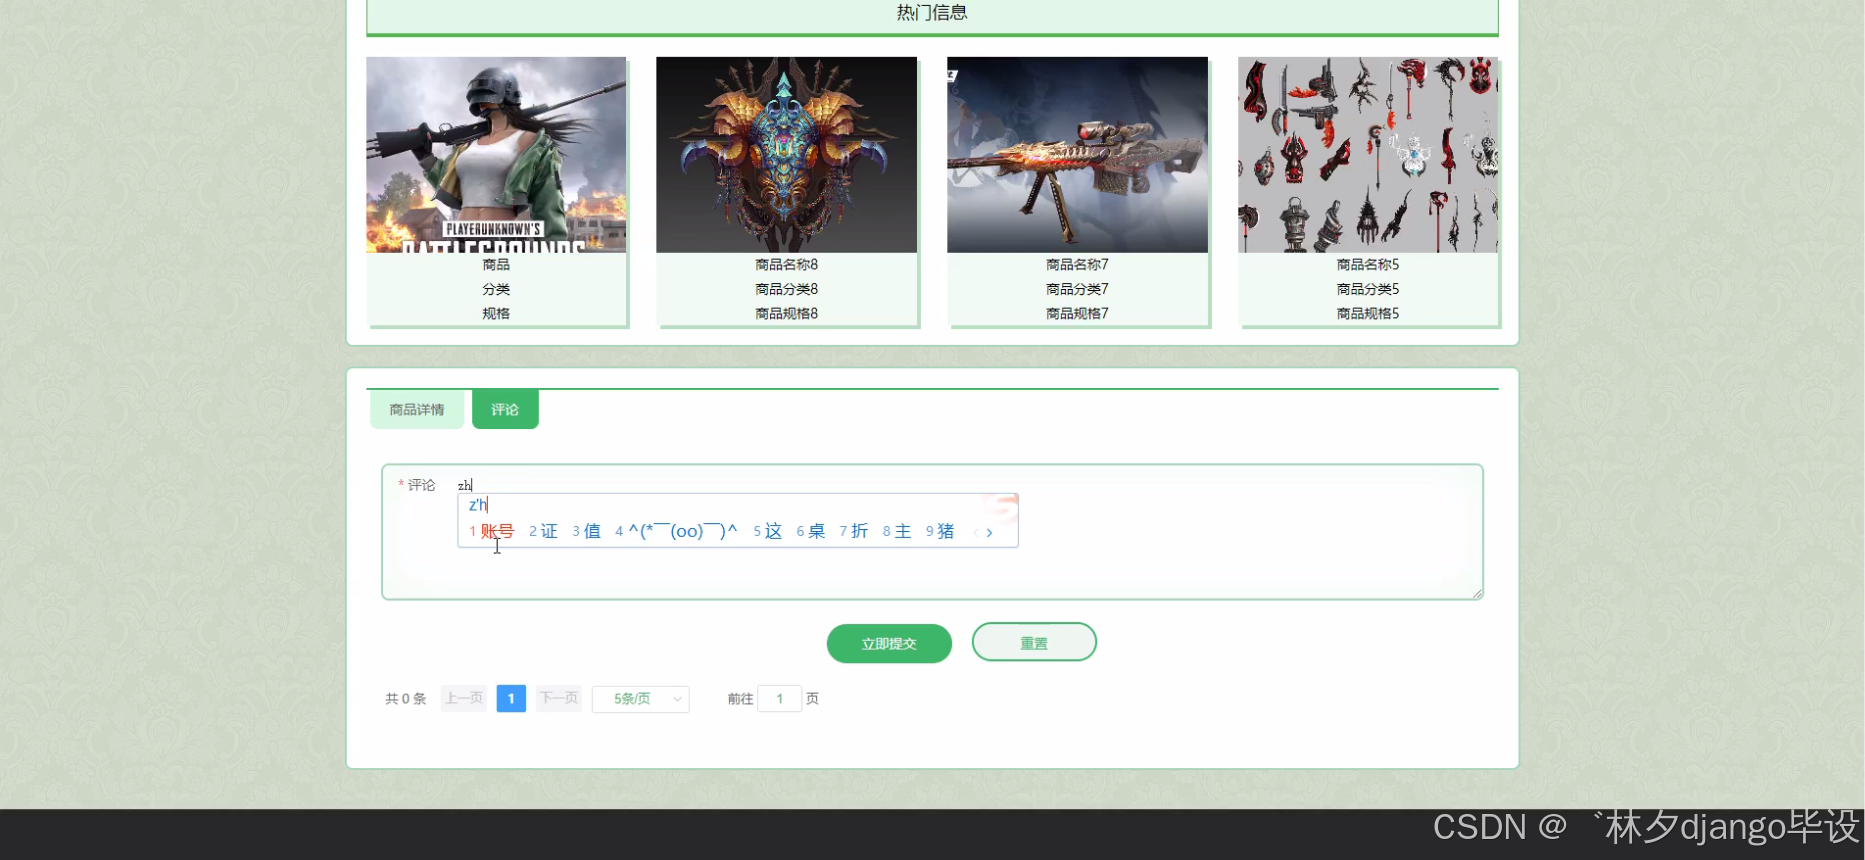Choose IME candidate 6 桌
The height and width of the screenshot is (860, 1865).
point(811,531)
